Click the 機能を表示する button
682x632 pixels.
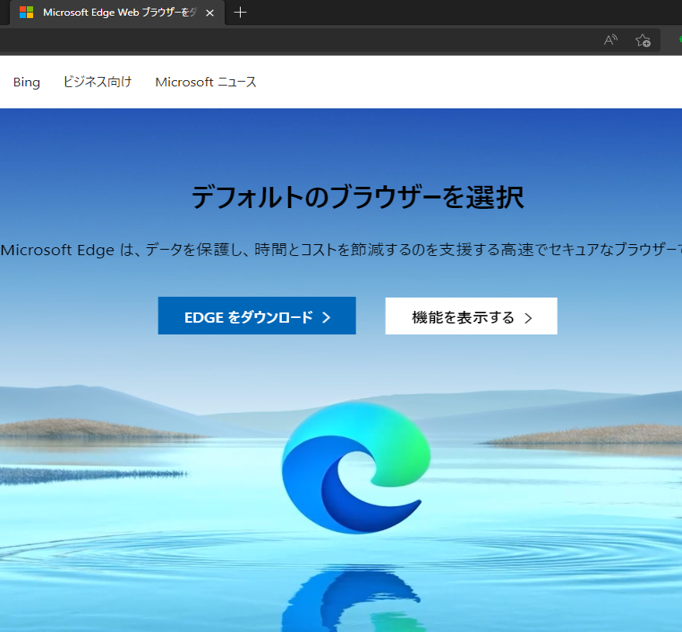471,316
